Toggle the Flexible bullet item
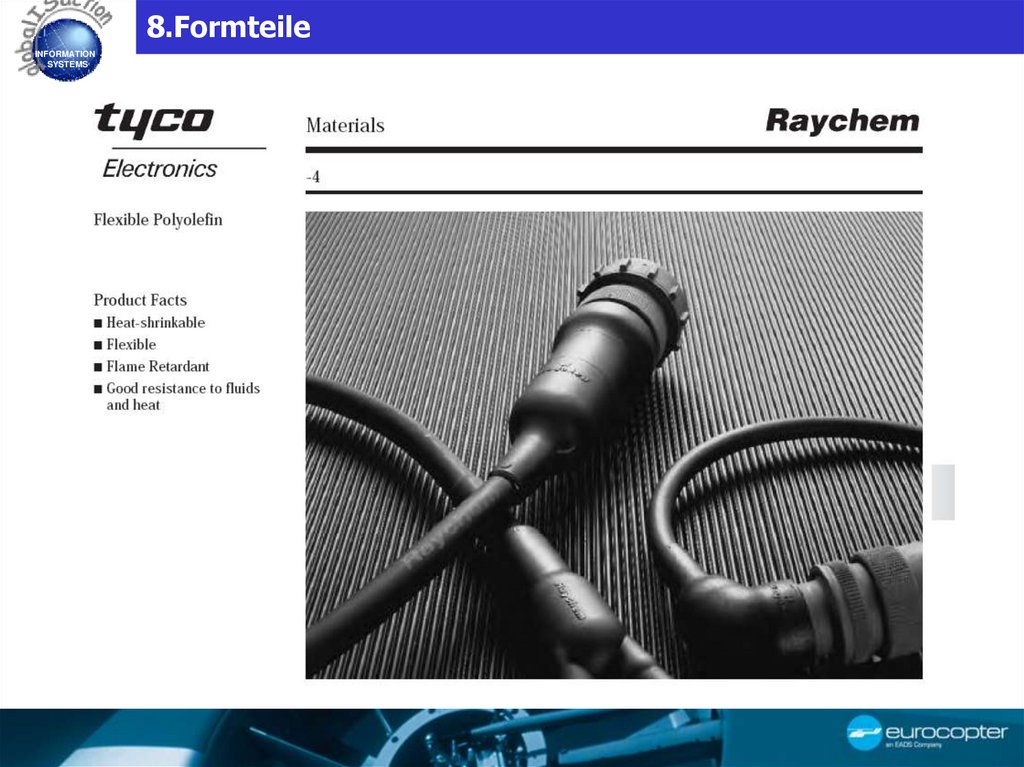Image resolution: width=1024 pixels, height=767 pixels. [x=130, y=344]
